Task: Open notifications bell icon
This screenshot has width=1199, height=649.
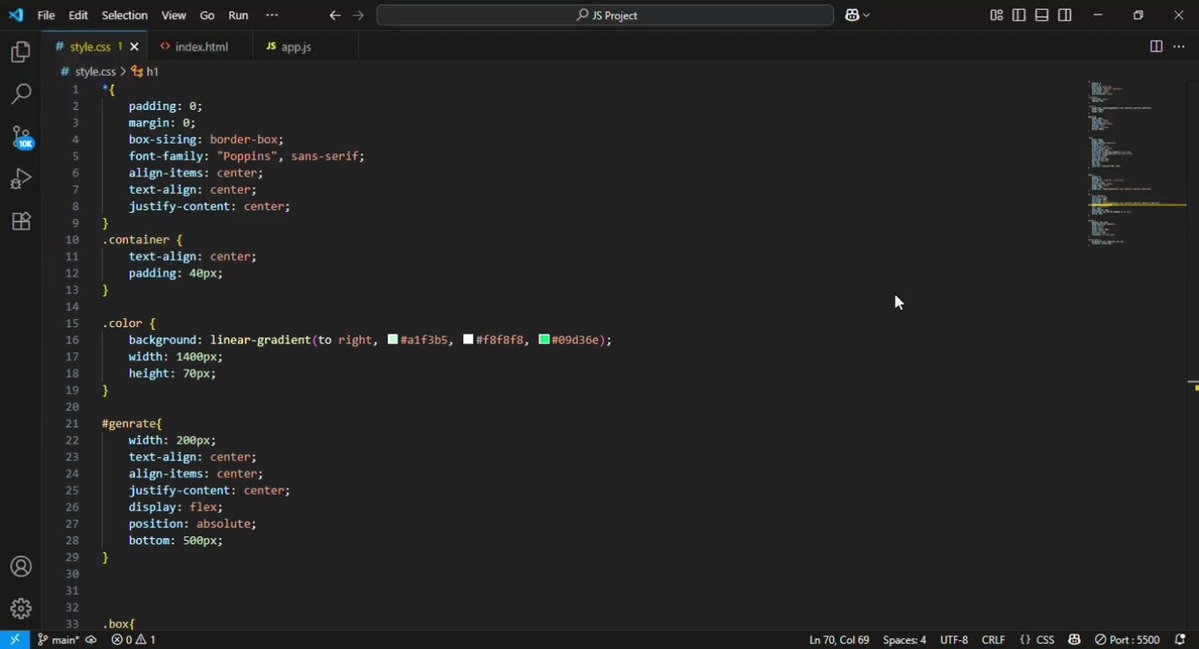Action: click(1180, 640)
